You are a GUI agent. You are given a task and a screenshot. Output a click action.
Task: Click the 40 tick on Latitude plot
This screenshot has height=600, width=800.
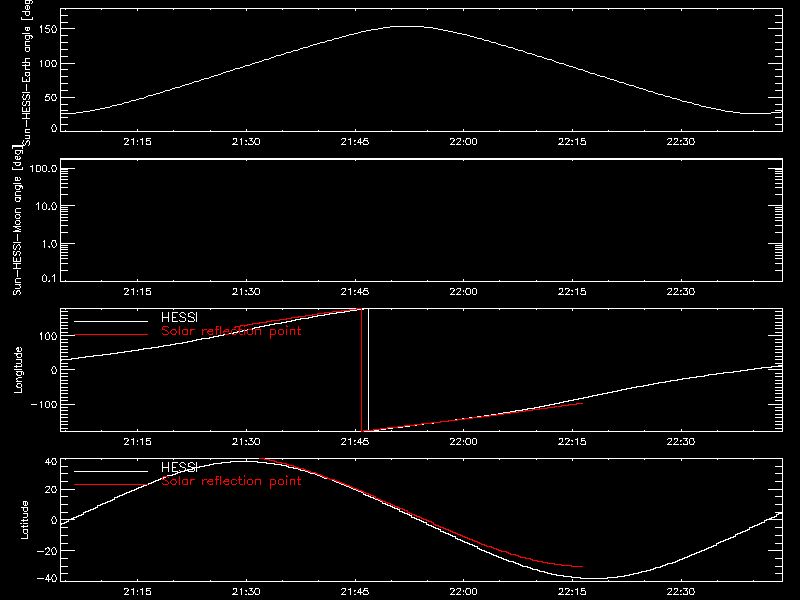pos(51,462)
